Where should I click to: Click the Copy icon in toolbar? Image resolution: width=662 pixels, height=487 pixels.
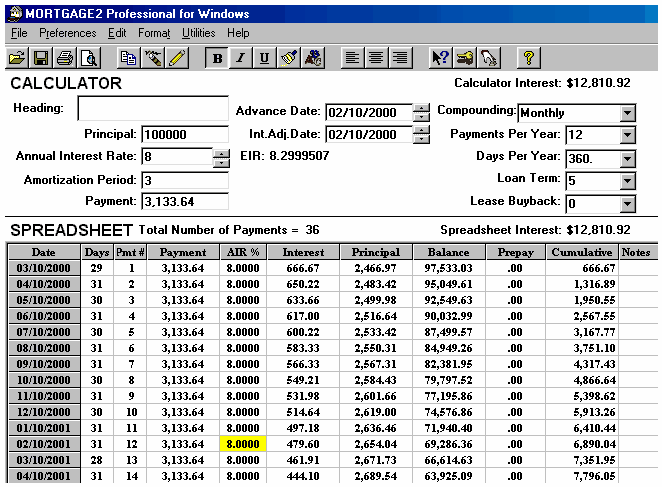click(127, 58)
